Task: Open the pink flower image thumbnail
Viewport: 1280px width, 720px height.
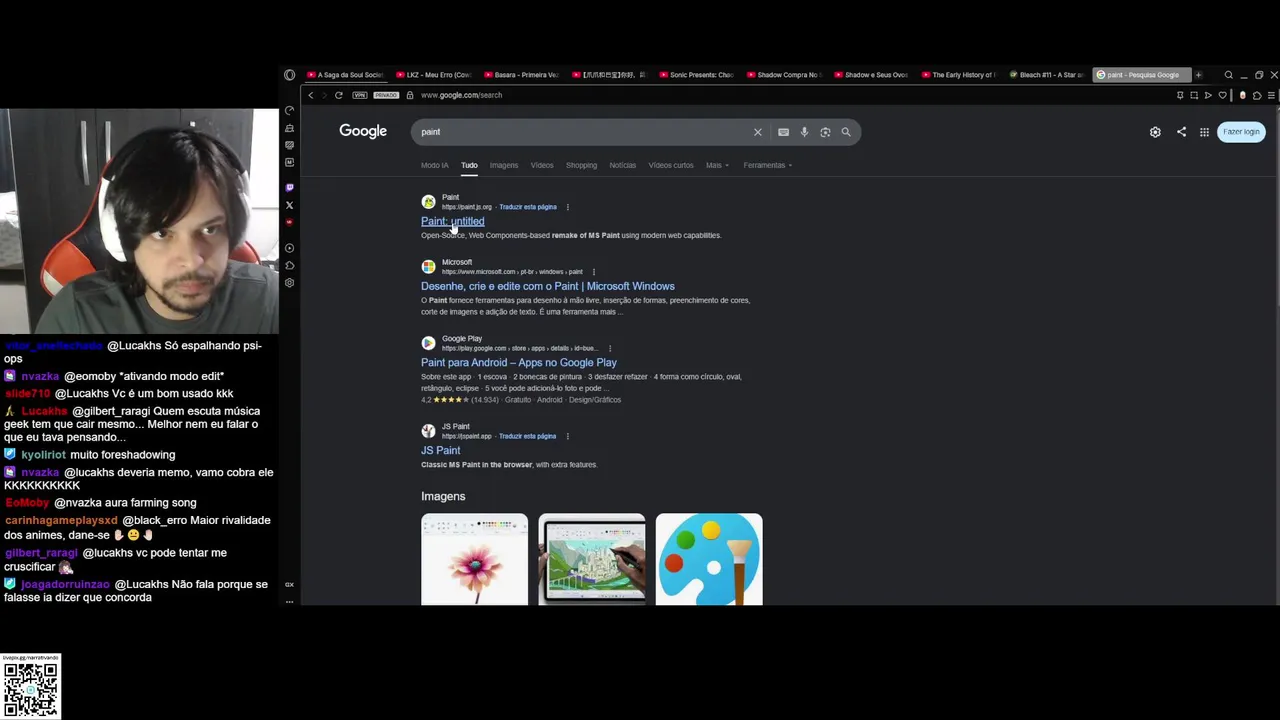Action: click(474, 559)
